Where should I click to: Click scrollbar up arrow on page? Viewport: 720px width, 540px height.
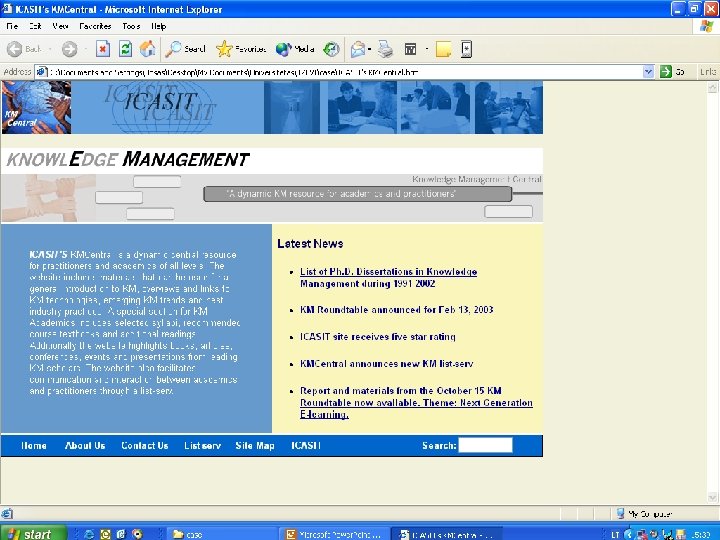713,87
